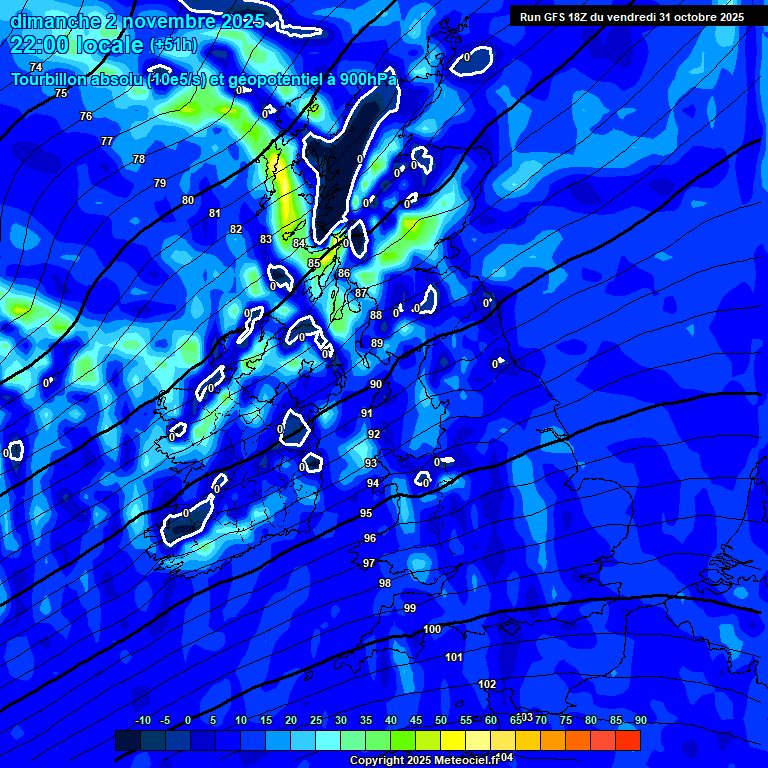Click the yellow swatch below the 50 label
Screen dimensions: 768x768
coord(453,740)
